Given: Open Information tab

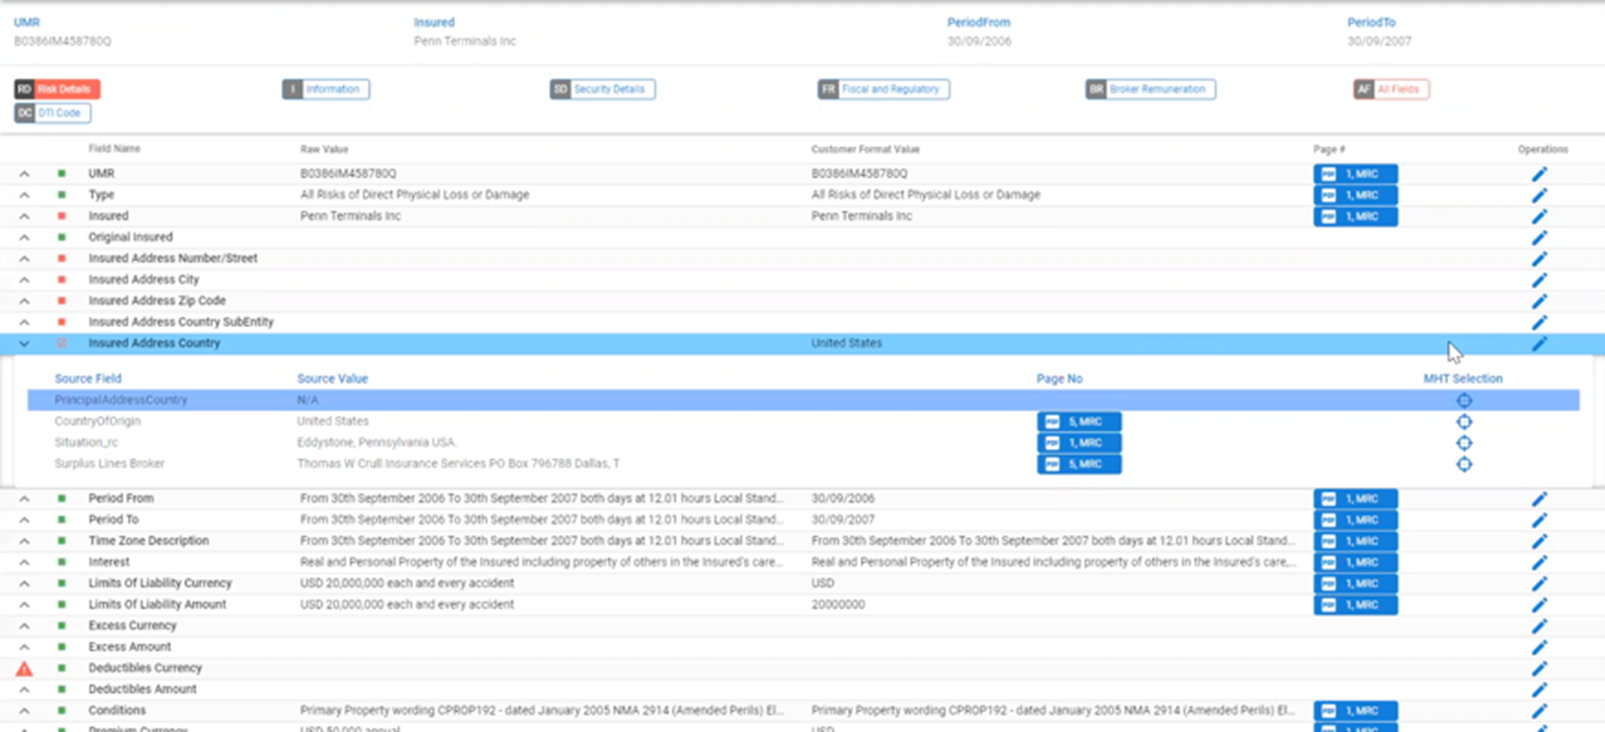Looking at the screenshot, I should point(326,89).
